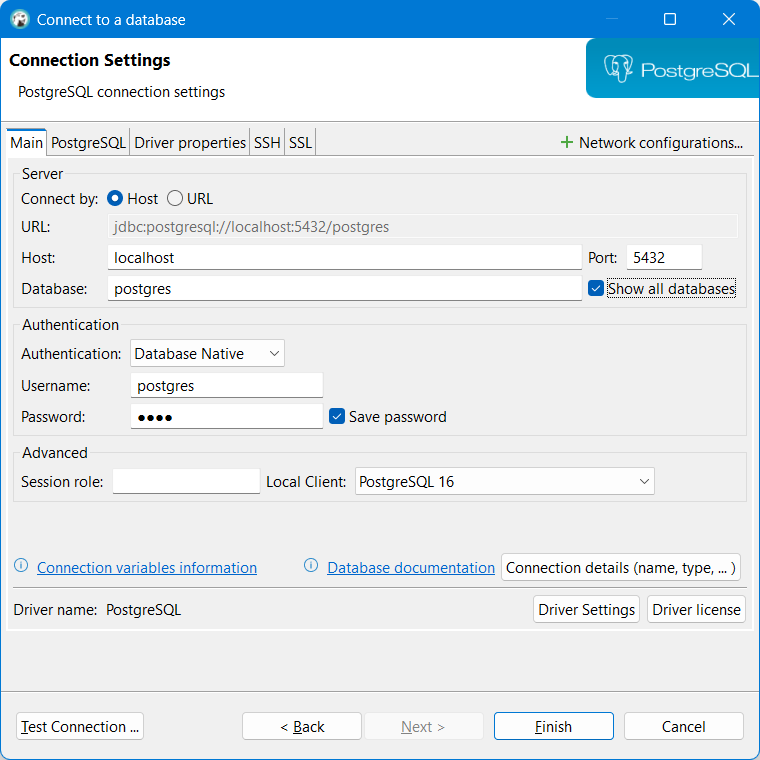Open Connection variables information link
The image size is (760, 760).
click(x=147, y=568)
